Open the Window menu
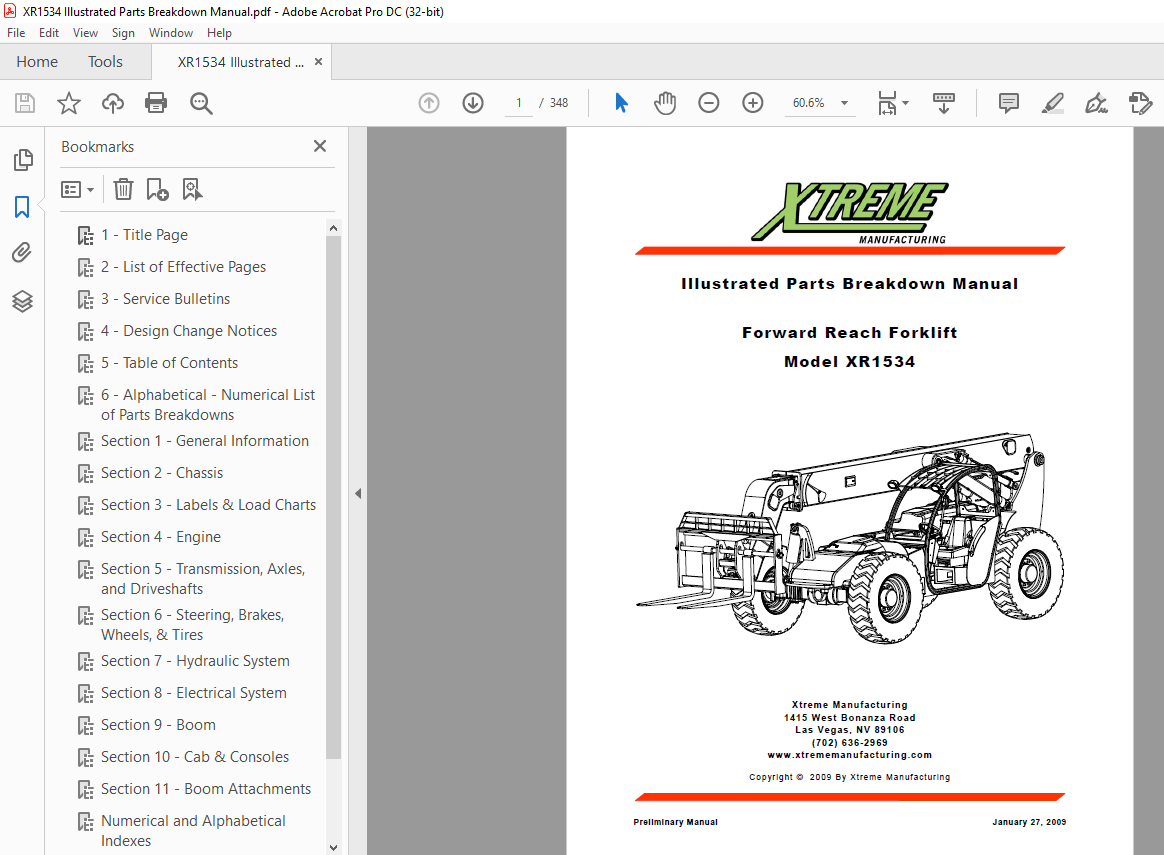Viewport: 1164px width, 855px height. click(x=171, y=33)
